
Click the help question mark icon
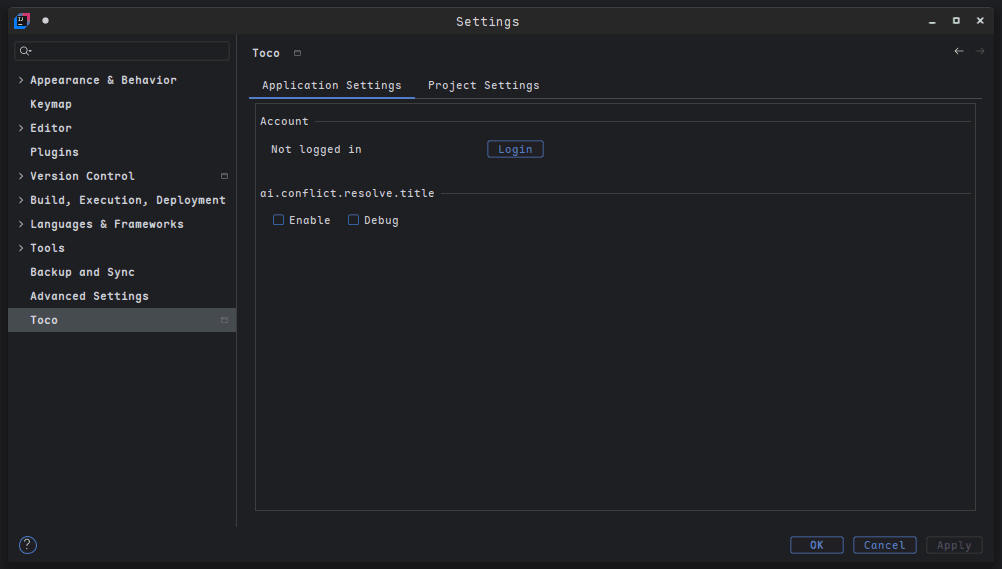point(28,545)
